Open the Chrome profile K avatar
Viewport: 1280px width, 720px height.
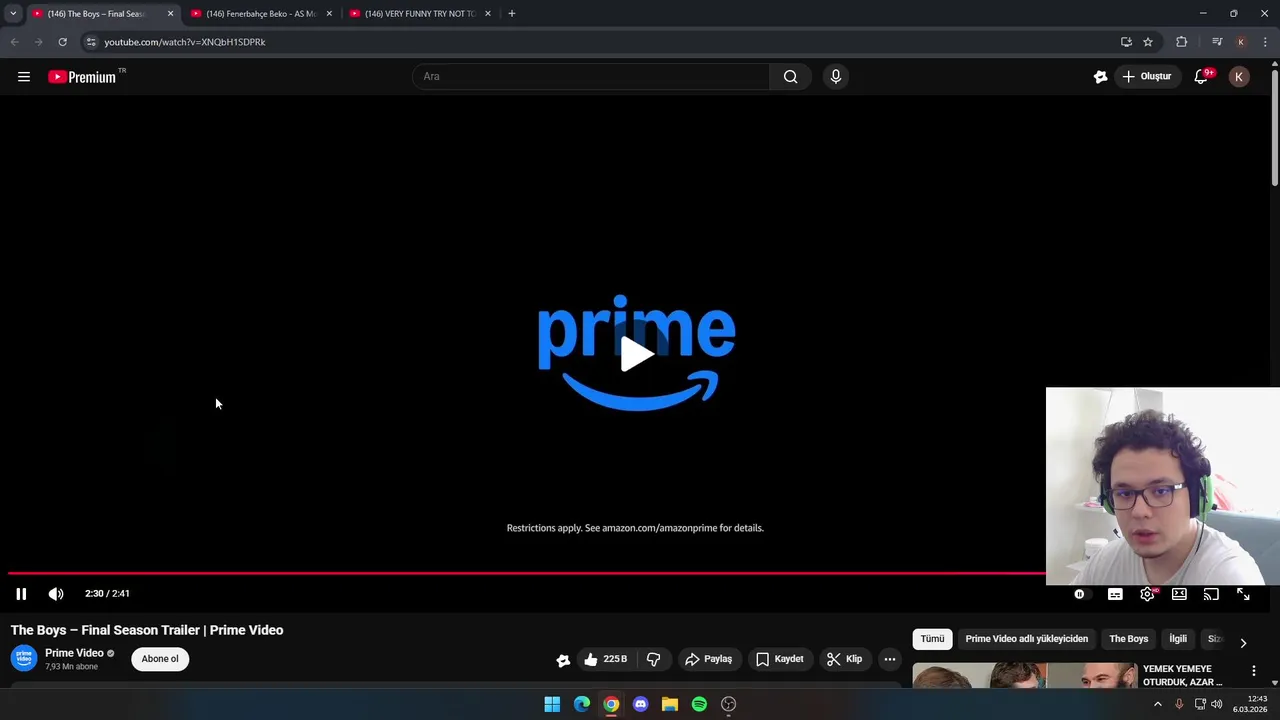point(1241,42)
